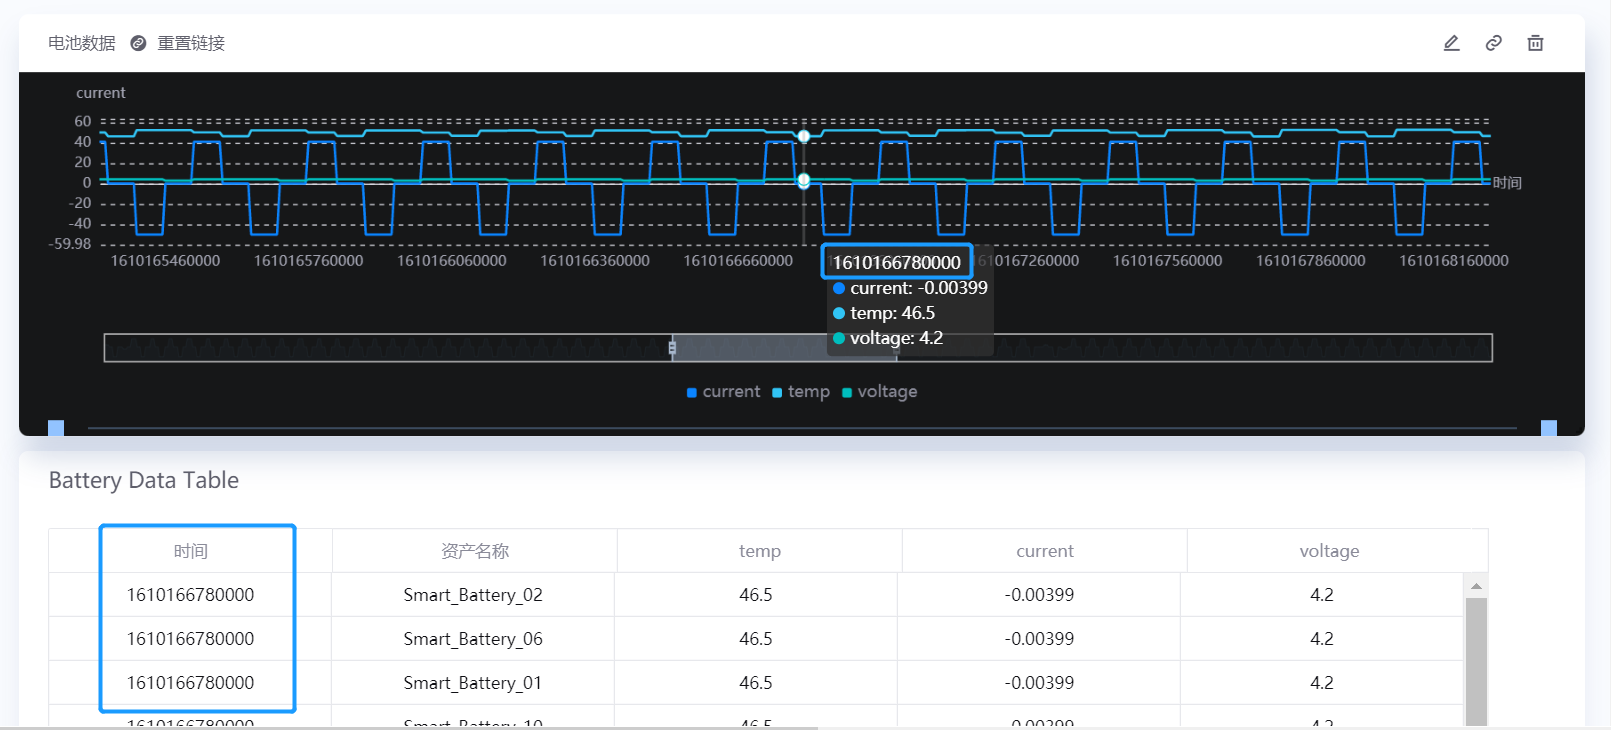This screenshot has height=730, width=1611.
Task: Click the 时间 column header in the table
Action: point(190,551)
